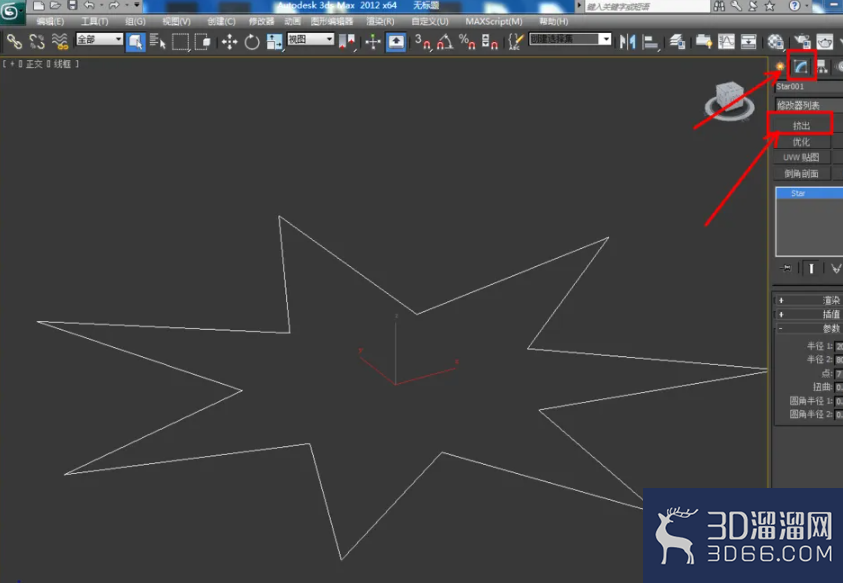Activate the Select and Scale tool
Viewport: 843px width, 583px height.
[x=274, y=41]
